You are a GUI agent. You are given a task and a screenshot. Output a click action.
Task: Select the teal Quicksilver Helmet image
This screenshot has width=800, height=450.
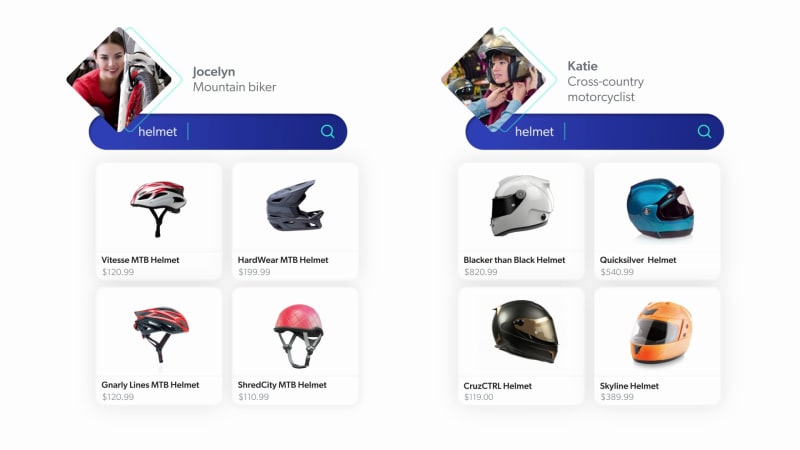(x=660, y=208)
